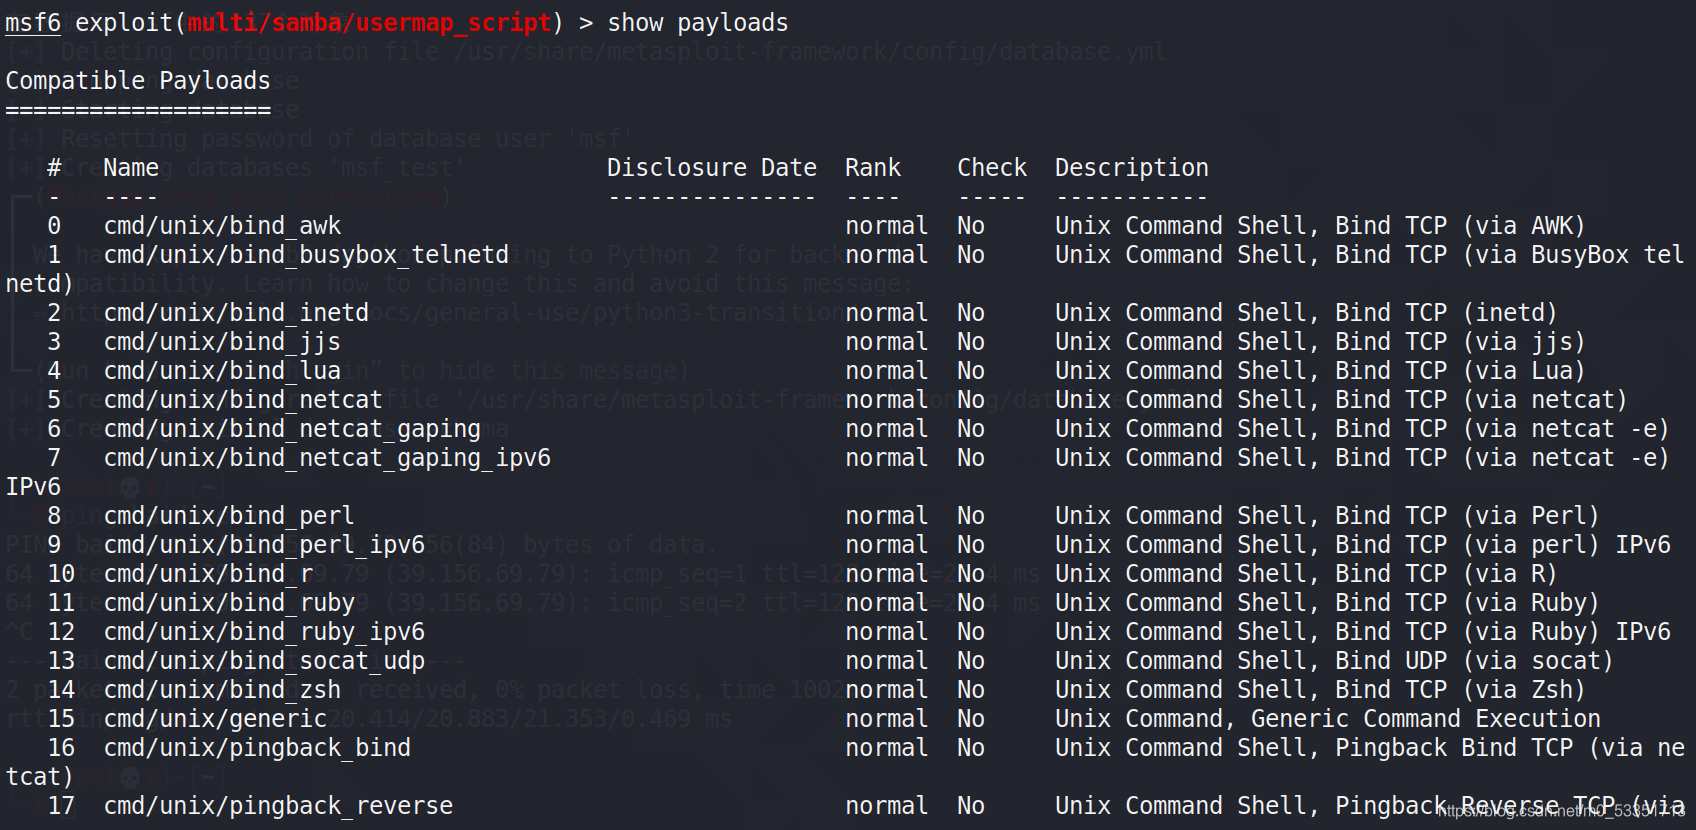The image size is (1696, 830).
Task: Click description 'Generic Command Execution'
Action: [x=1426, y=719]
